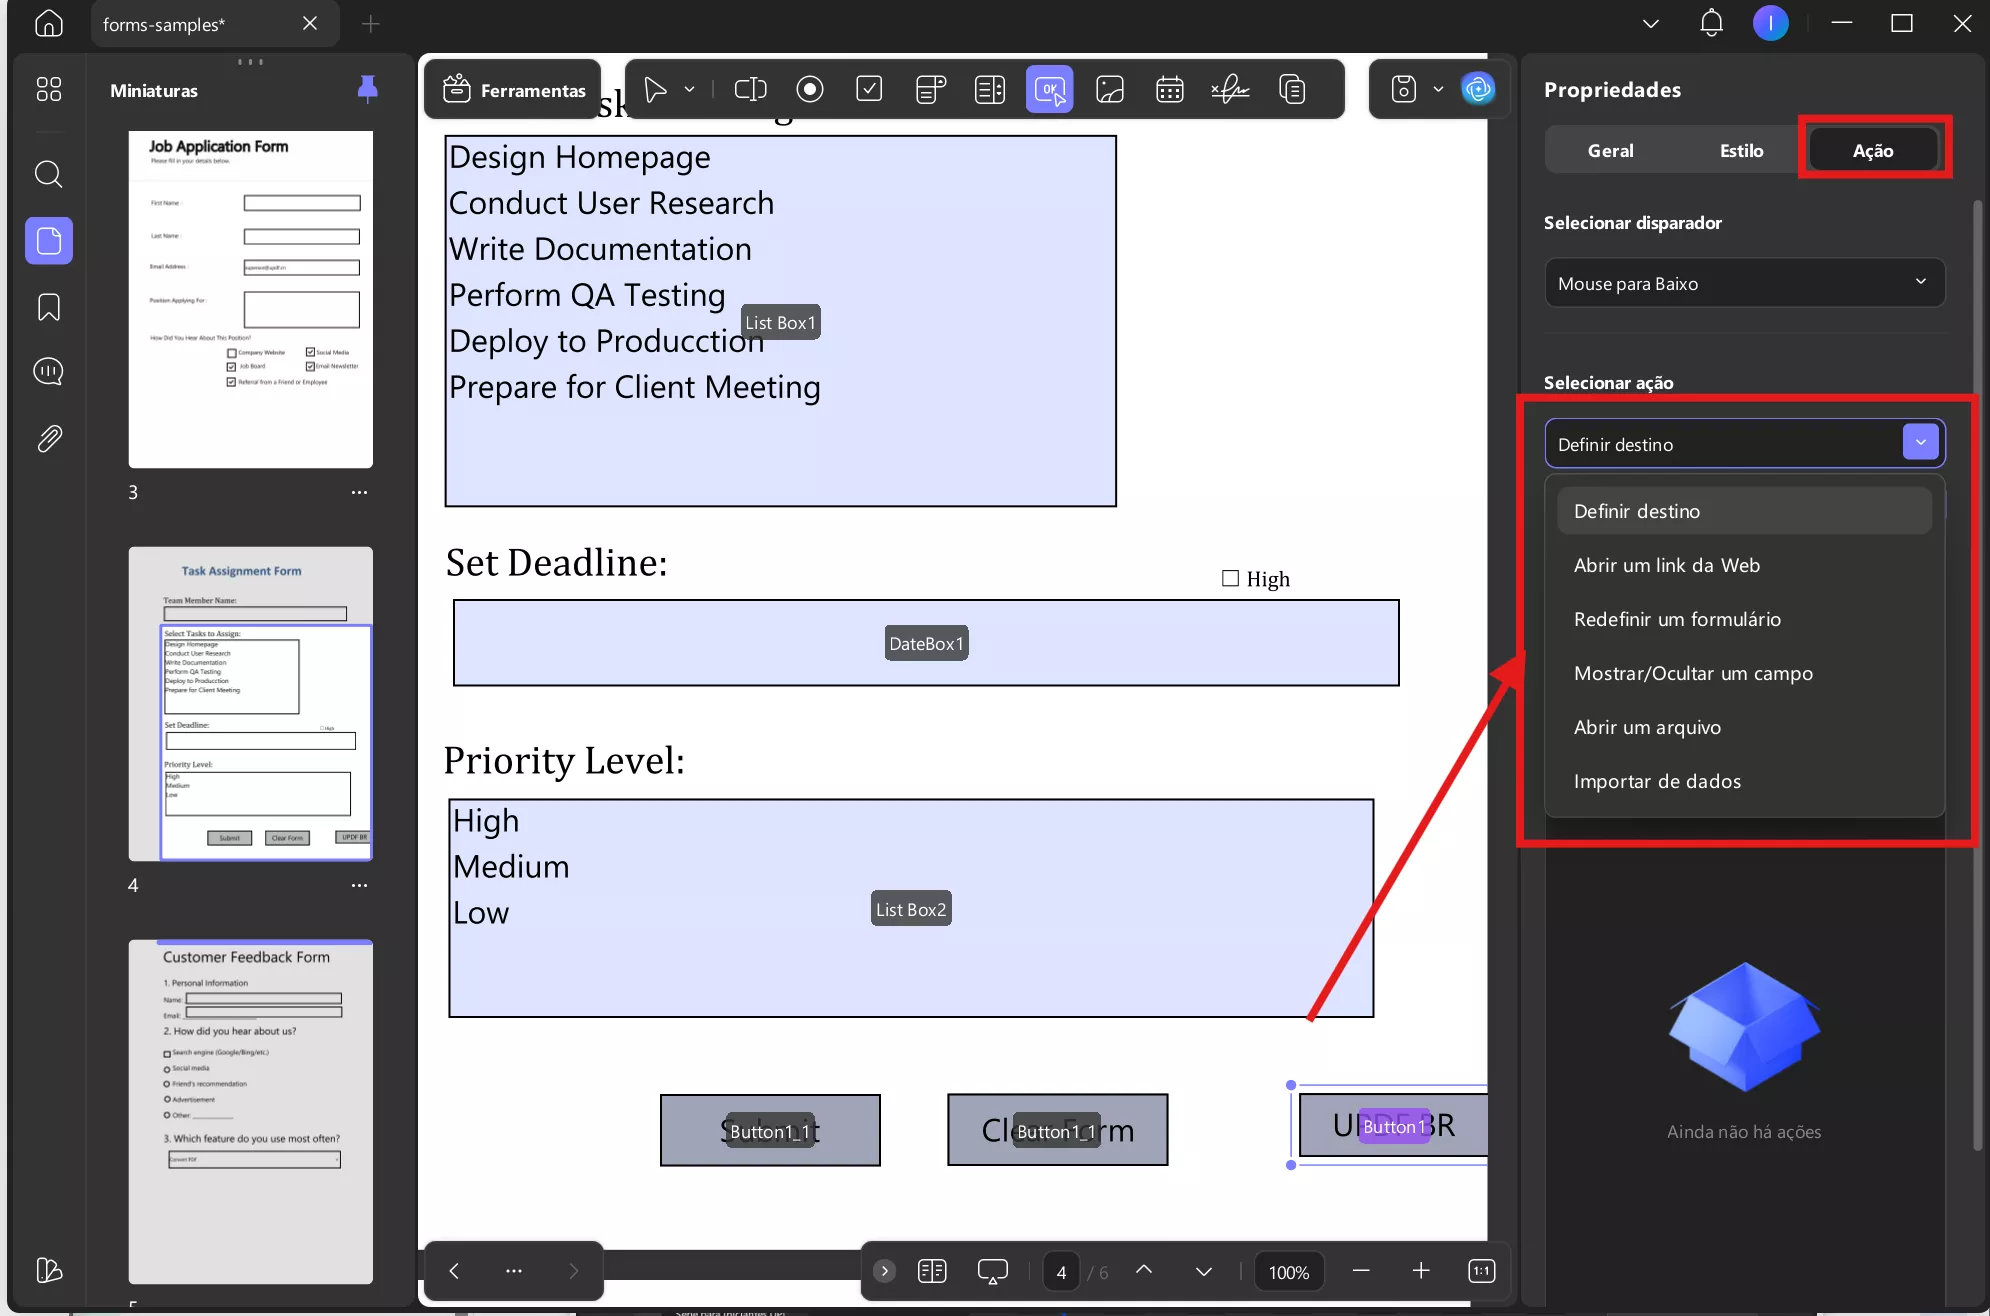Select the digital signature field tool
This screenshot has height=1316, width=1990.
tap(1230, 90)
